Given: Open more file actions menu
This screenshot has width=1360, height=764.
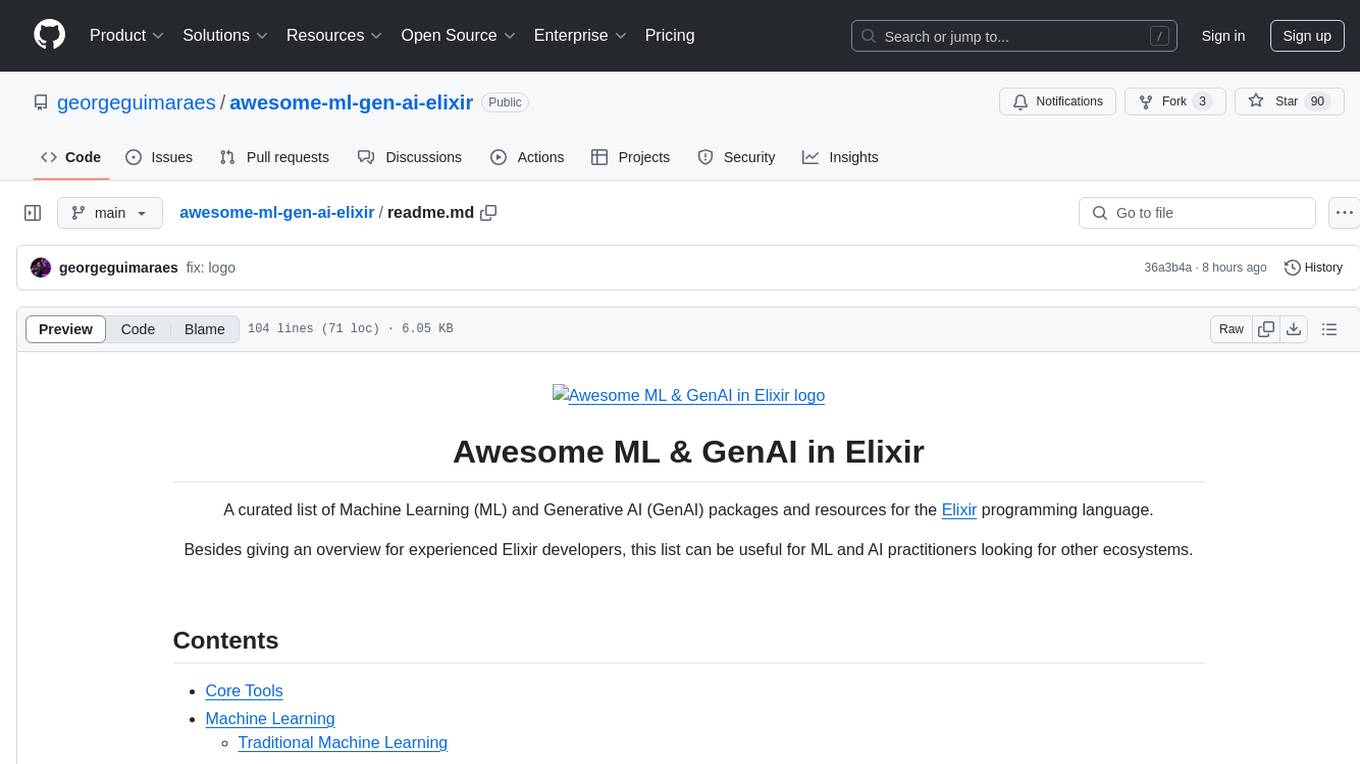Looking at the screenshot, I should tap(1344, 213).
